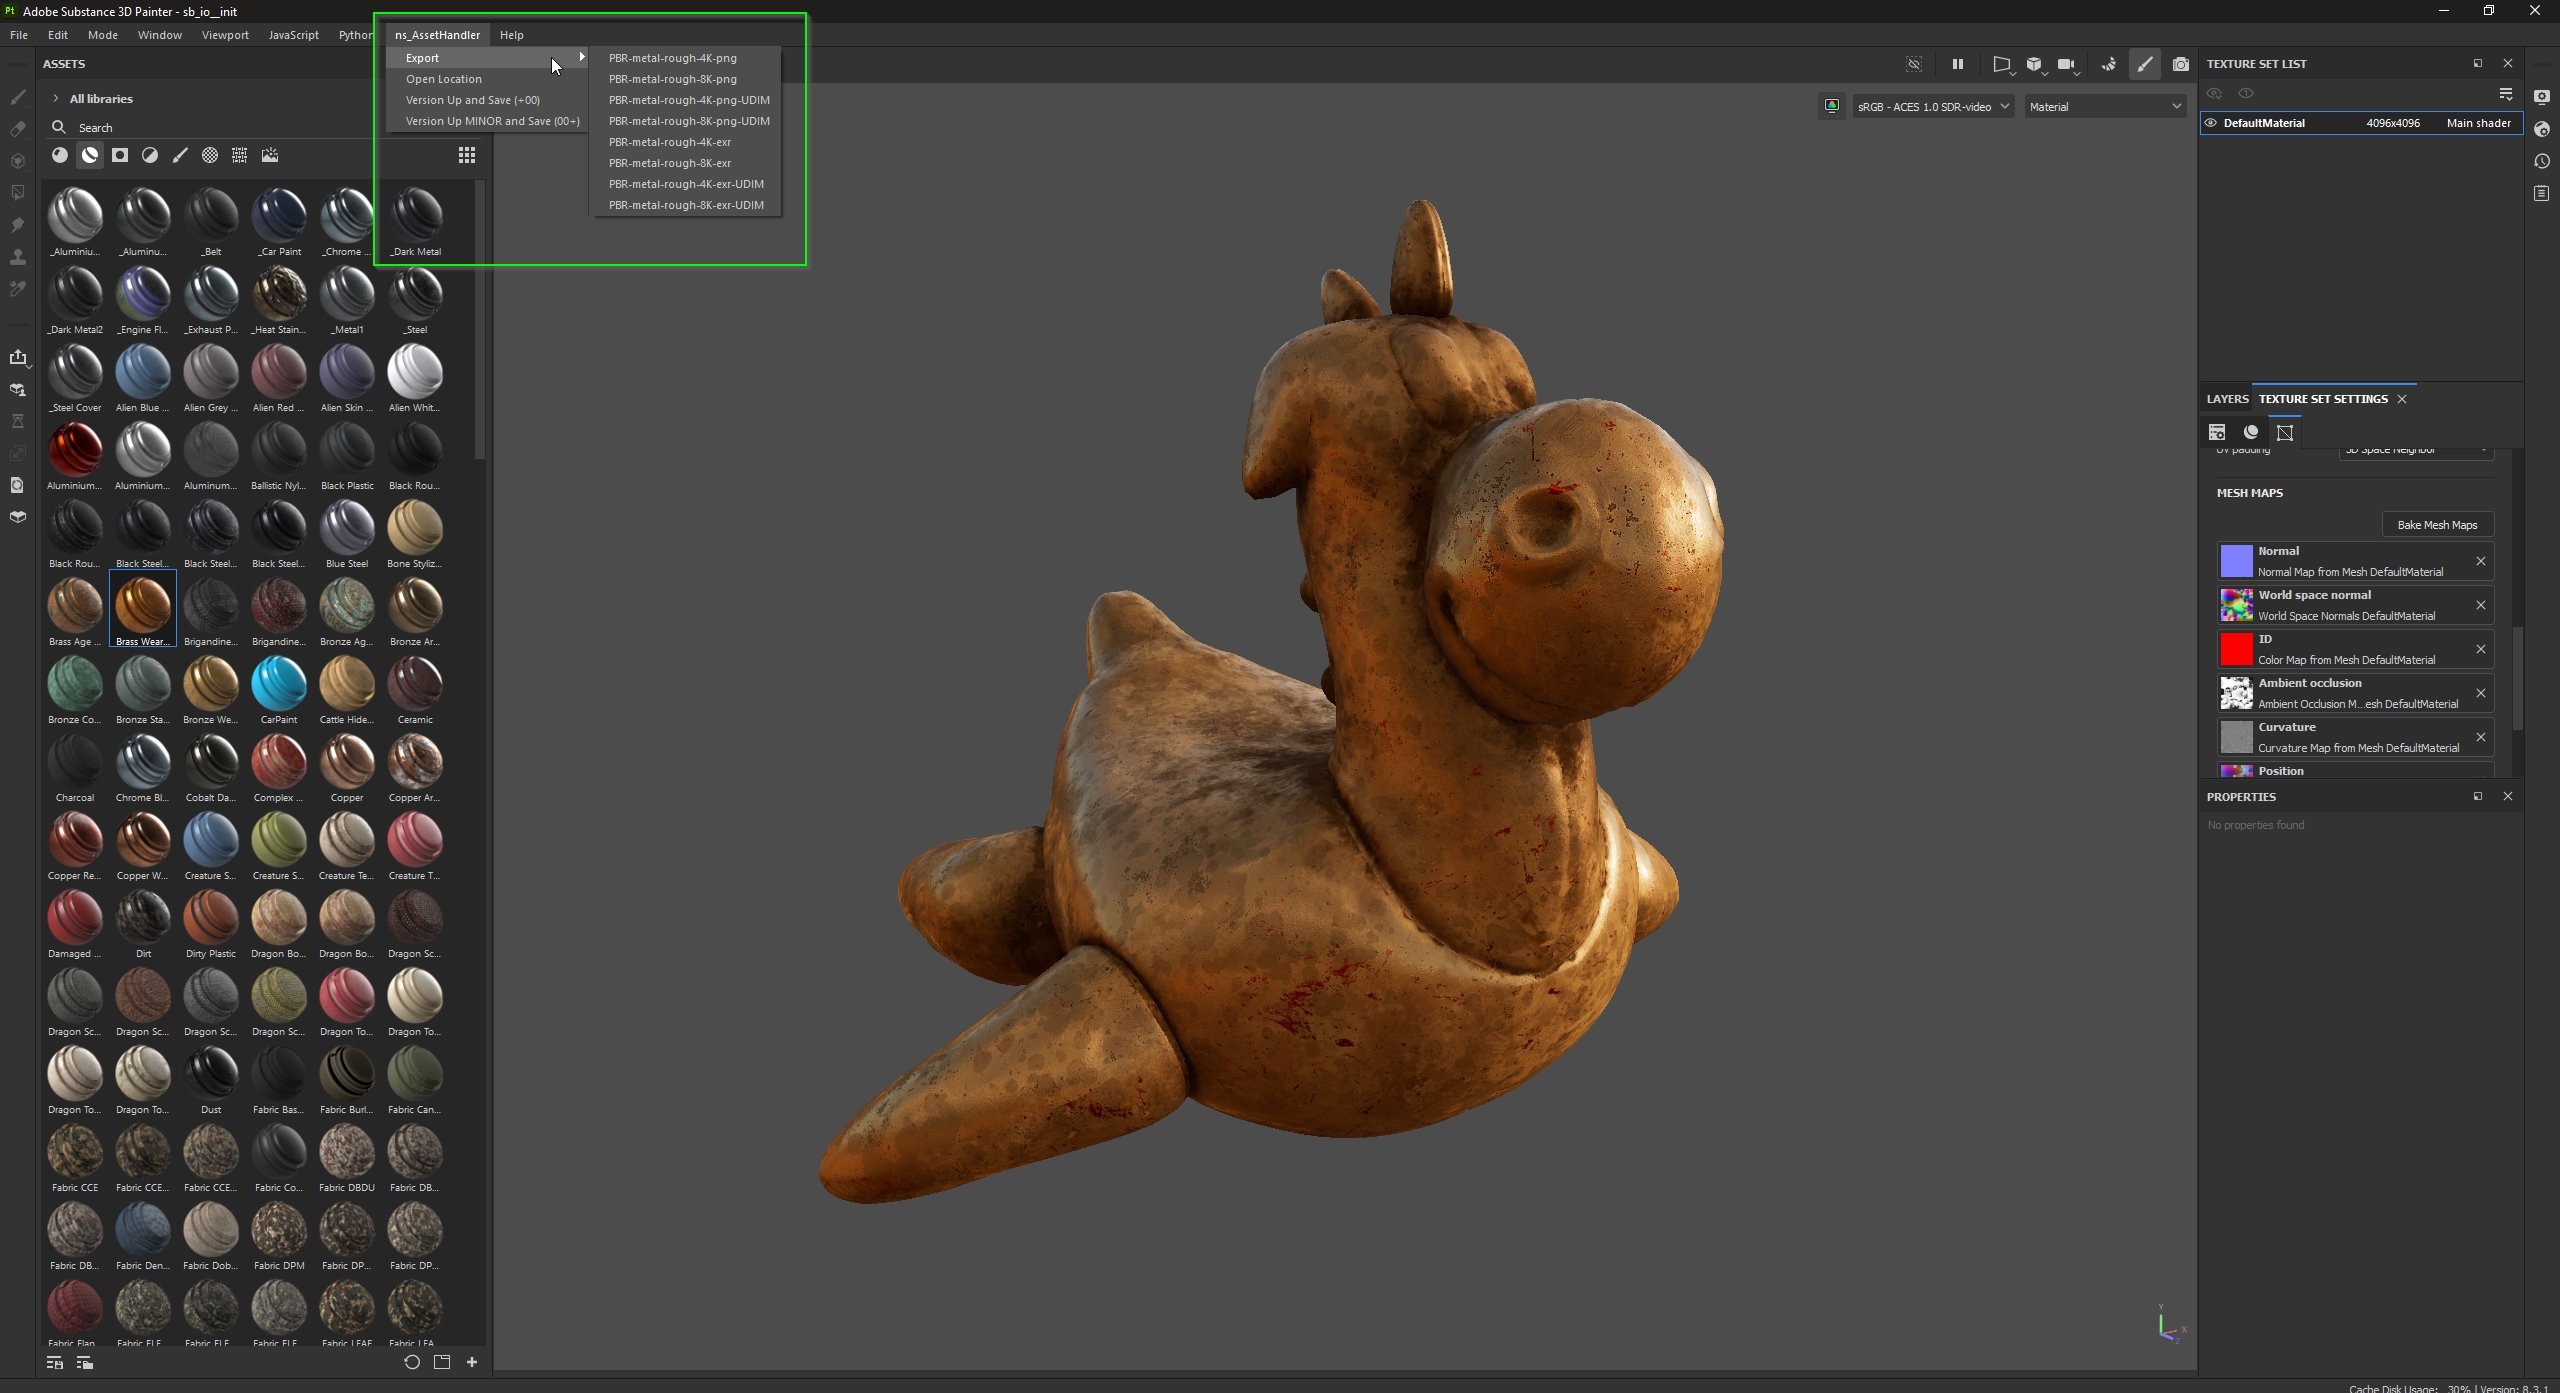Click the camera screenshot icon in viewport toolbar

(x=2181, y=64)
